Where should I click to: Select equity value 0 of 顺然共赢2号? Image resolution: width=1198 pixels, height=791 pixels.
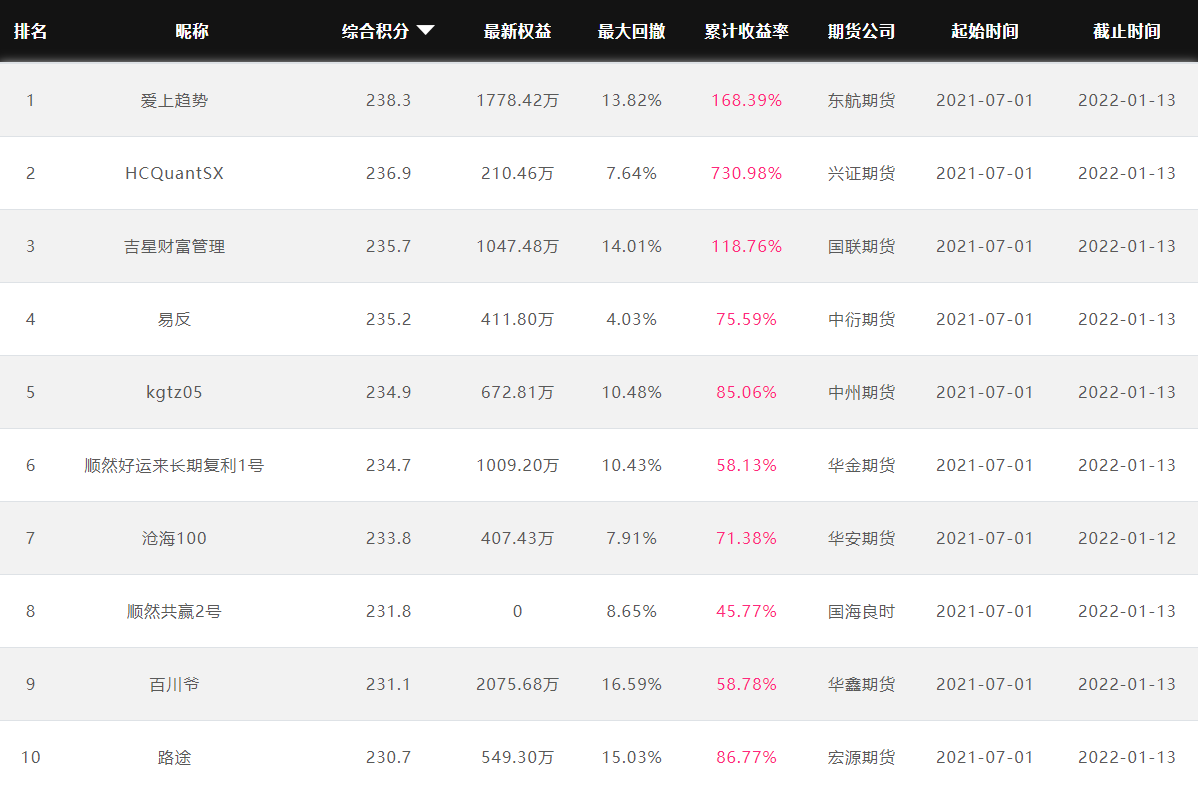pyautogui.click(x=517, y=611)
